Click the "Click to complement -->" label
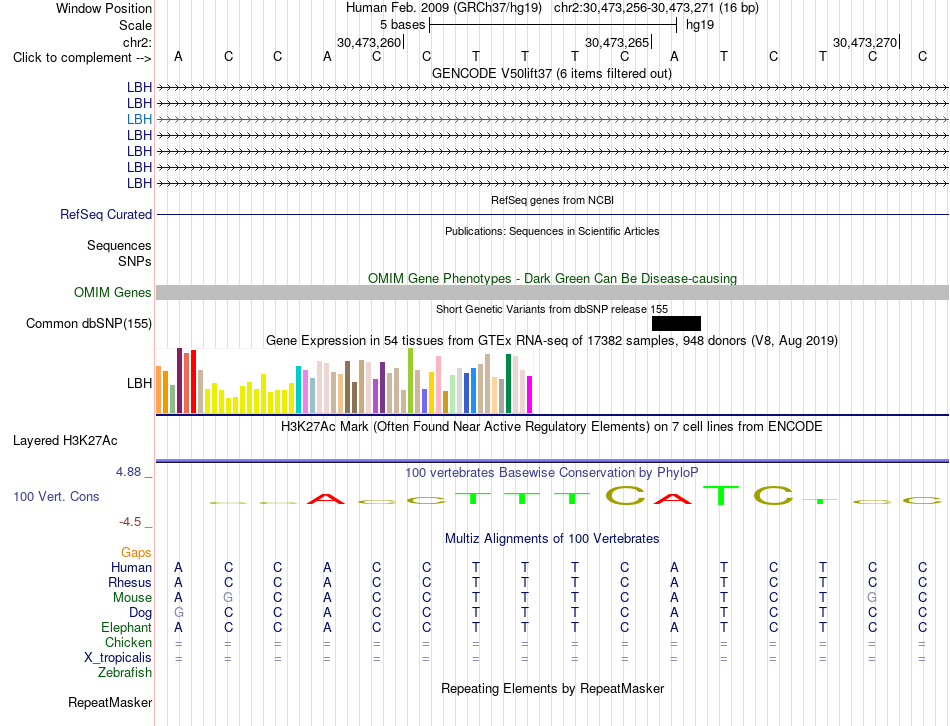Image resolution: width=950 pixels, height=726 pixels. tap(82, 58)
